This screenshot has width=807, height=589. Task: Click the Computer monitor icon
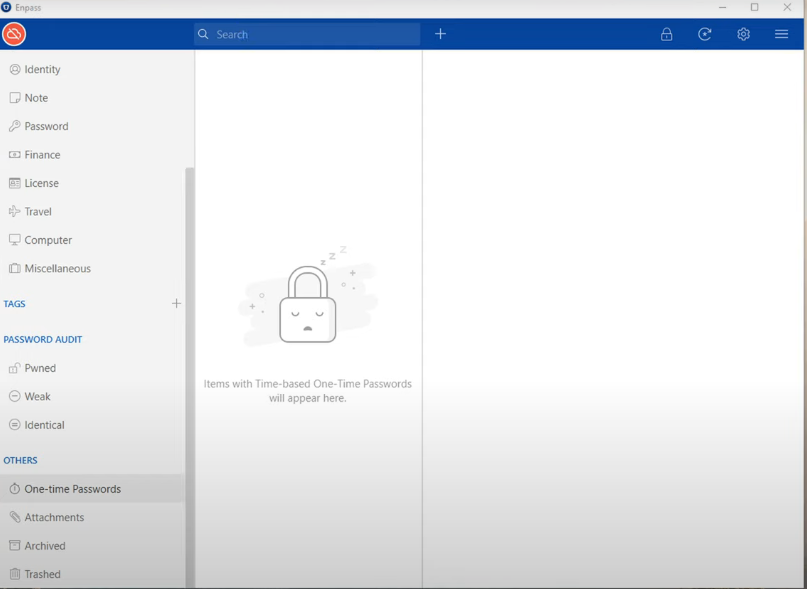(x=15, y=240)
